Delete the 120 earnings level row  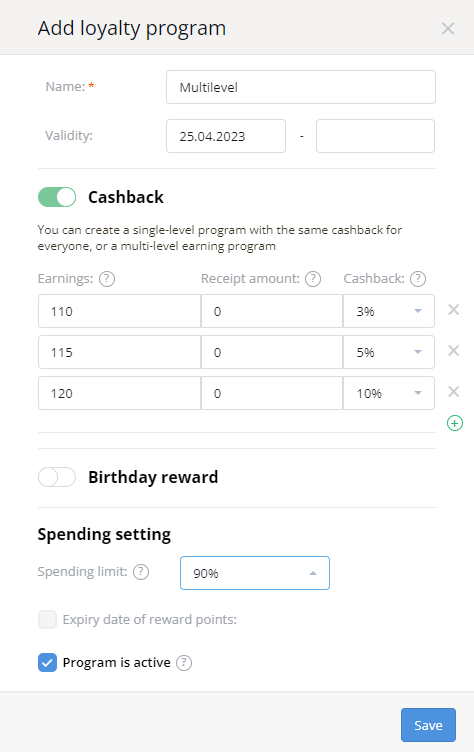click(453, 392)
